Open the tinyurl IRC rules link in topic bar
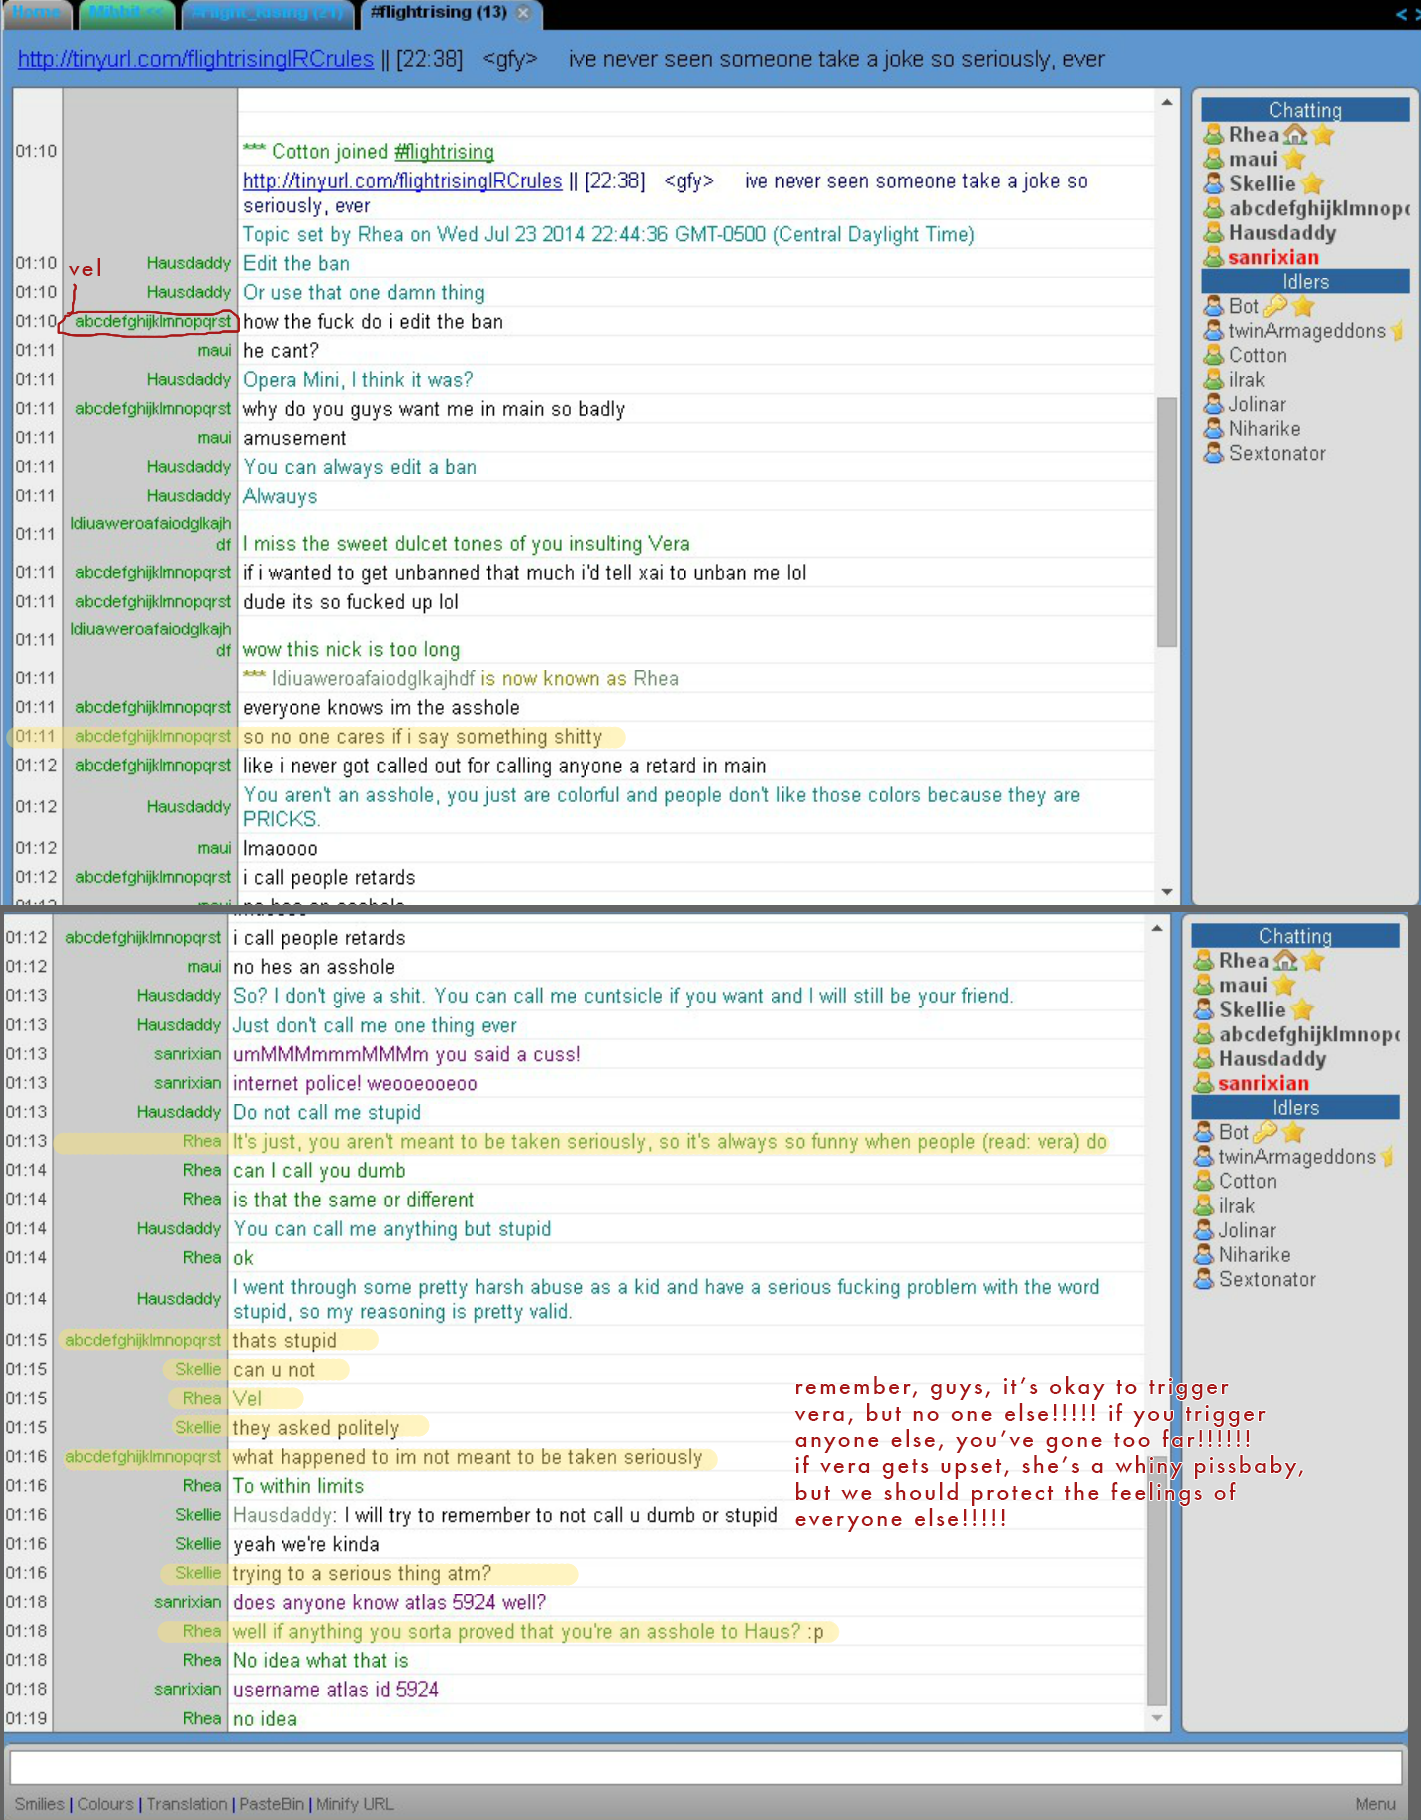The image size is (1421, 1820). click(196, 59)
